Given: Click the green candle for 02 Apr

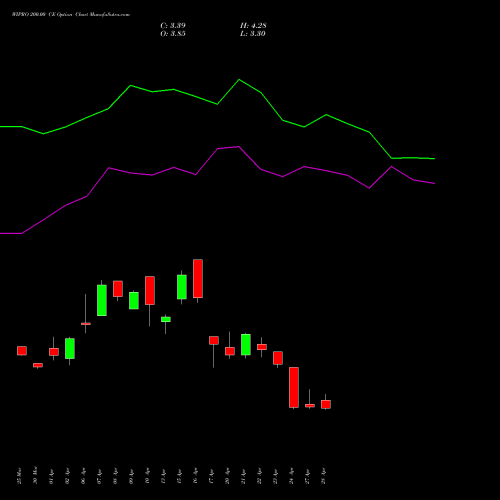Looking at the screenshot, I should 70,349.
